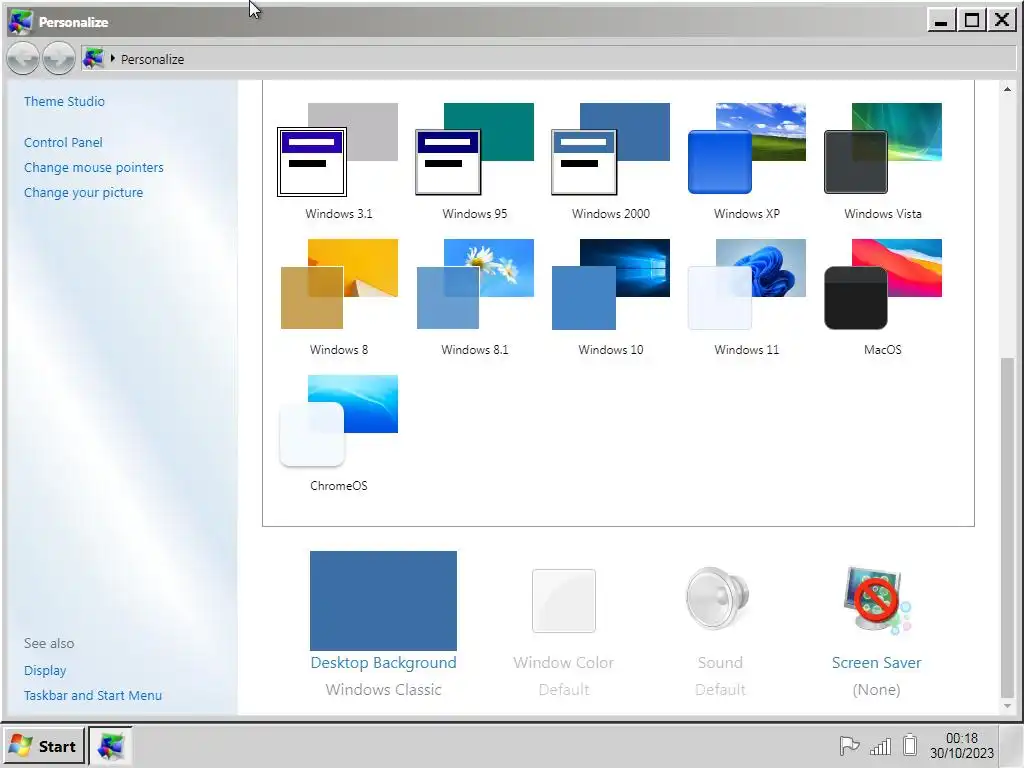
Task: Click the vertical scrollbar thumb
Action: (x=1008, y=528)
